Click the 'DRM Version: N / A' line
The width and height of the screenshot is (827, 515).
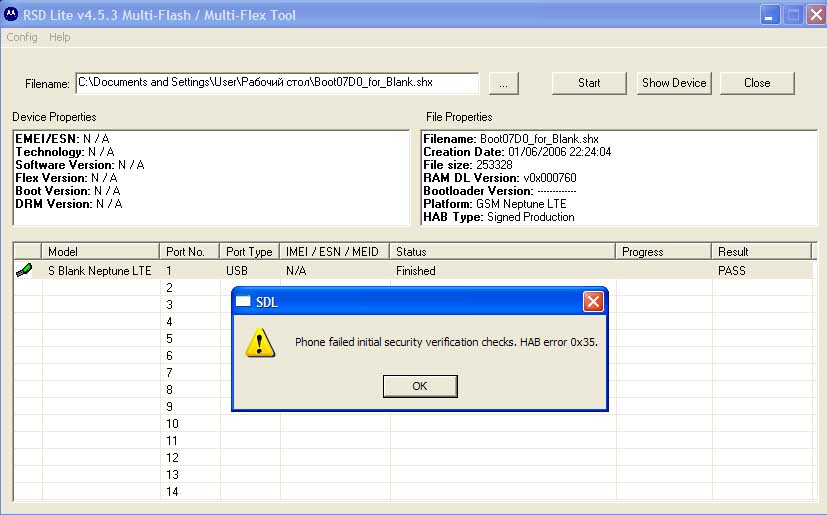pos(69,204)
